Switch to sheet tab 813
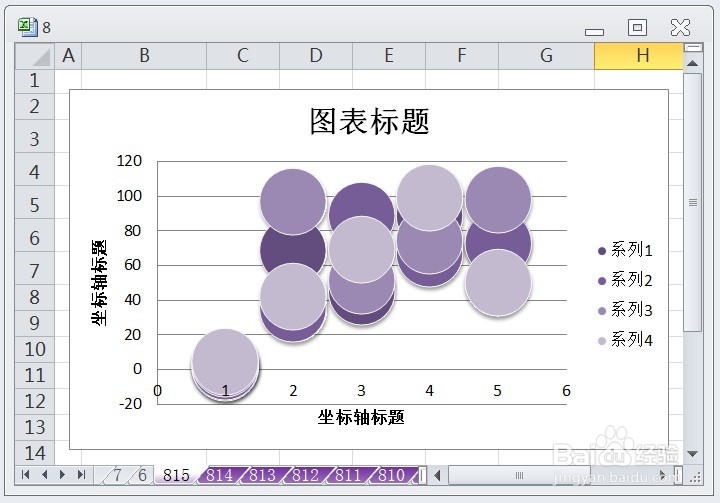The width and height of the screenshot is (720, 503). pyautogui.click(x=263, y=475)
